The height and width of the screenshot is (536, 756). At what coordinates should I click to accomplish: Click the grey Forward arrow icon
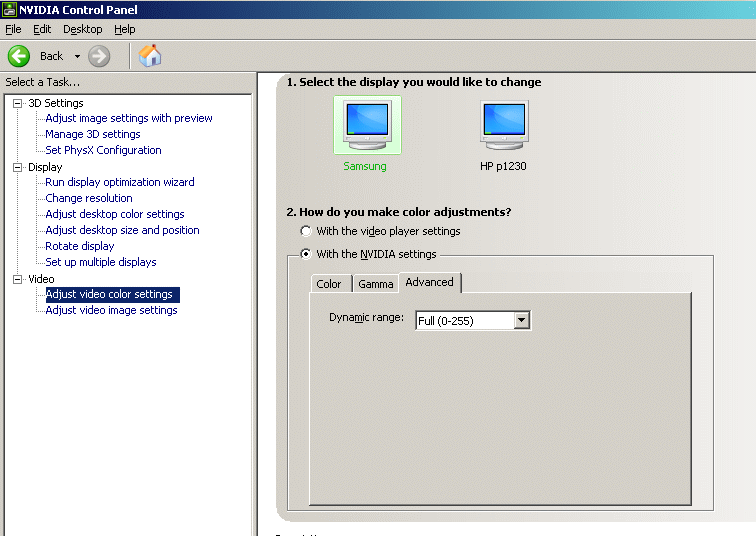[x=99, y=56]
